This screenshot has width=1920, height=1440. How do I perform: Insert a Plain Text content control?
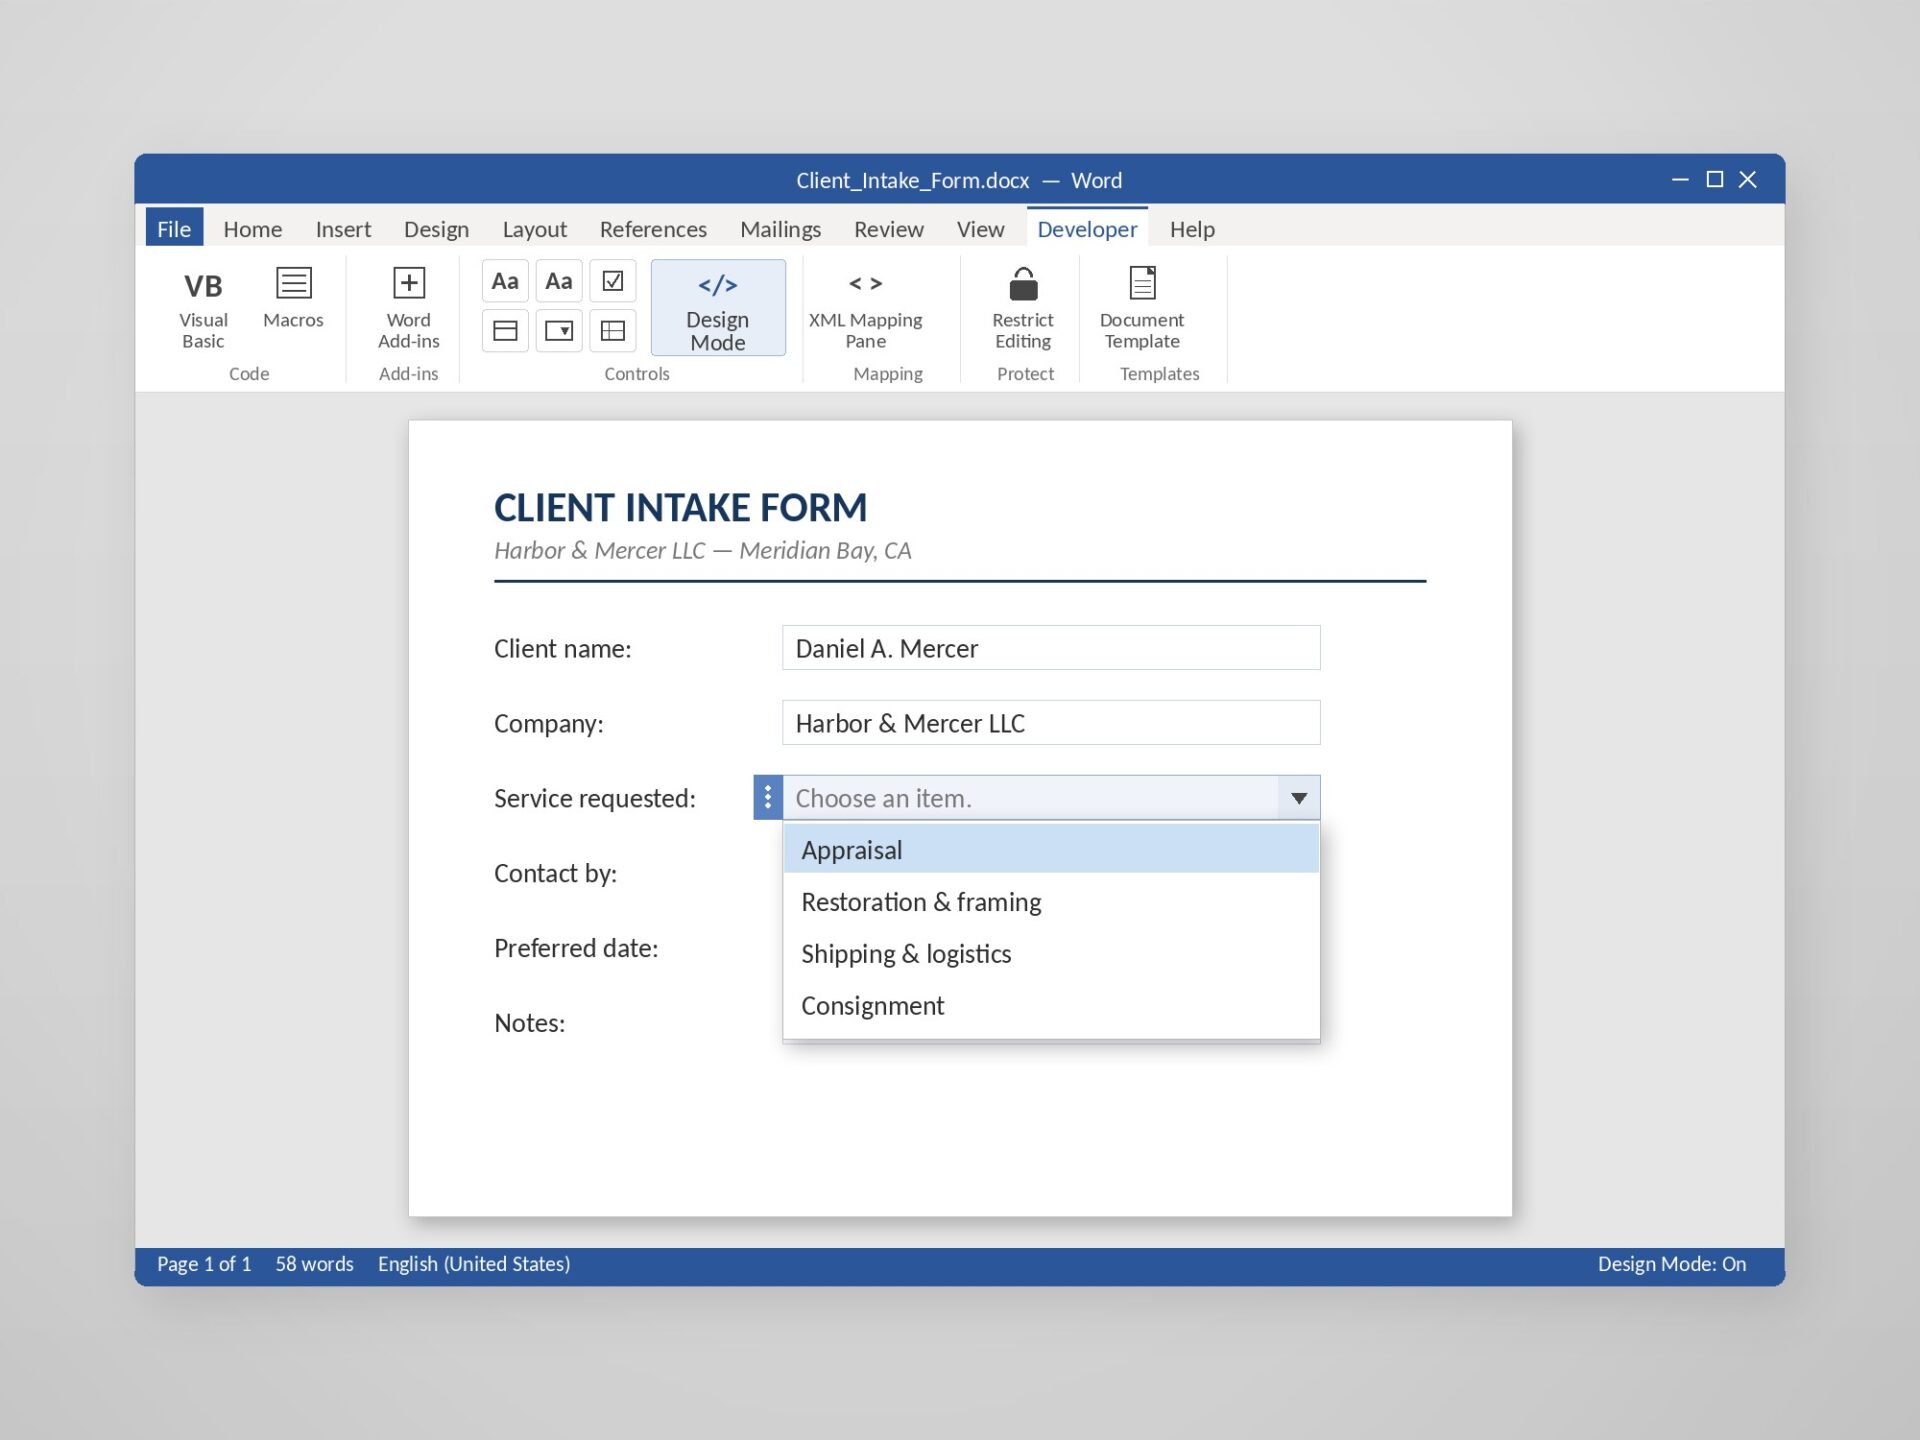(x=559, y=281)
